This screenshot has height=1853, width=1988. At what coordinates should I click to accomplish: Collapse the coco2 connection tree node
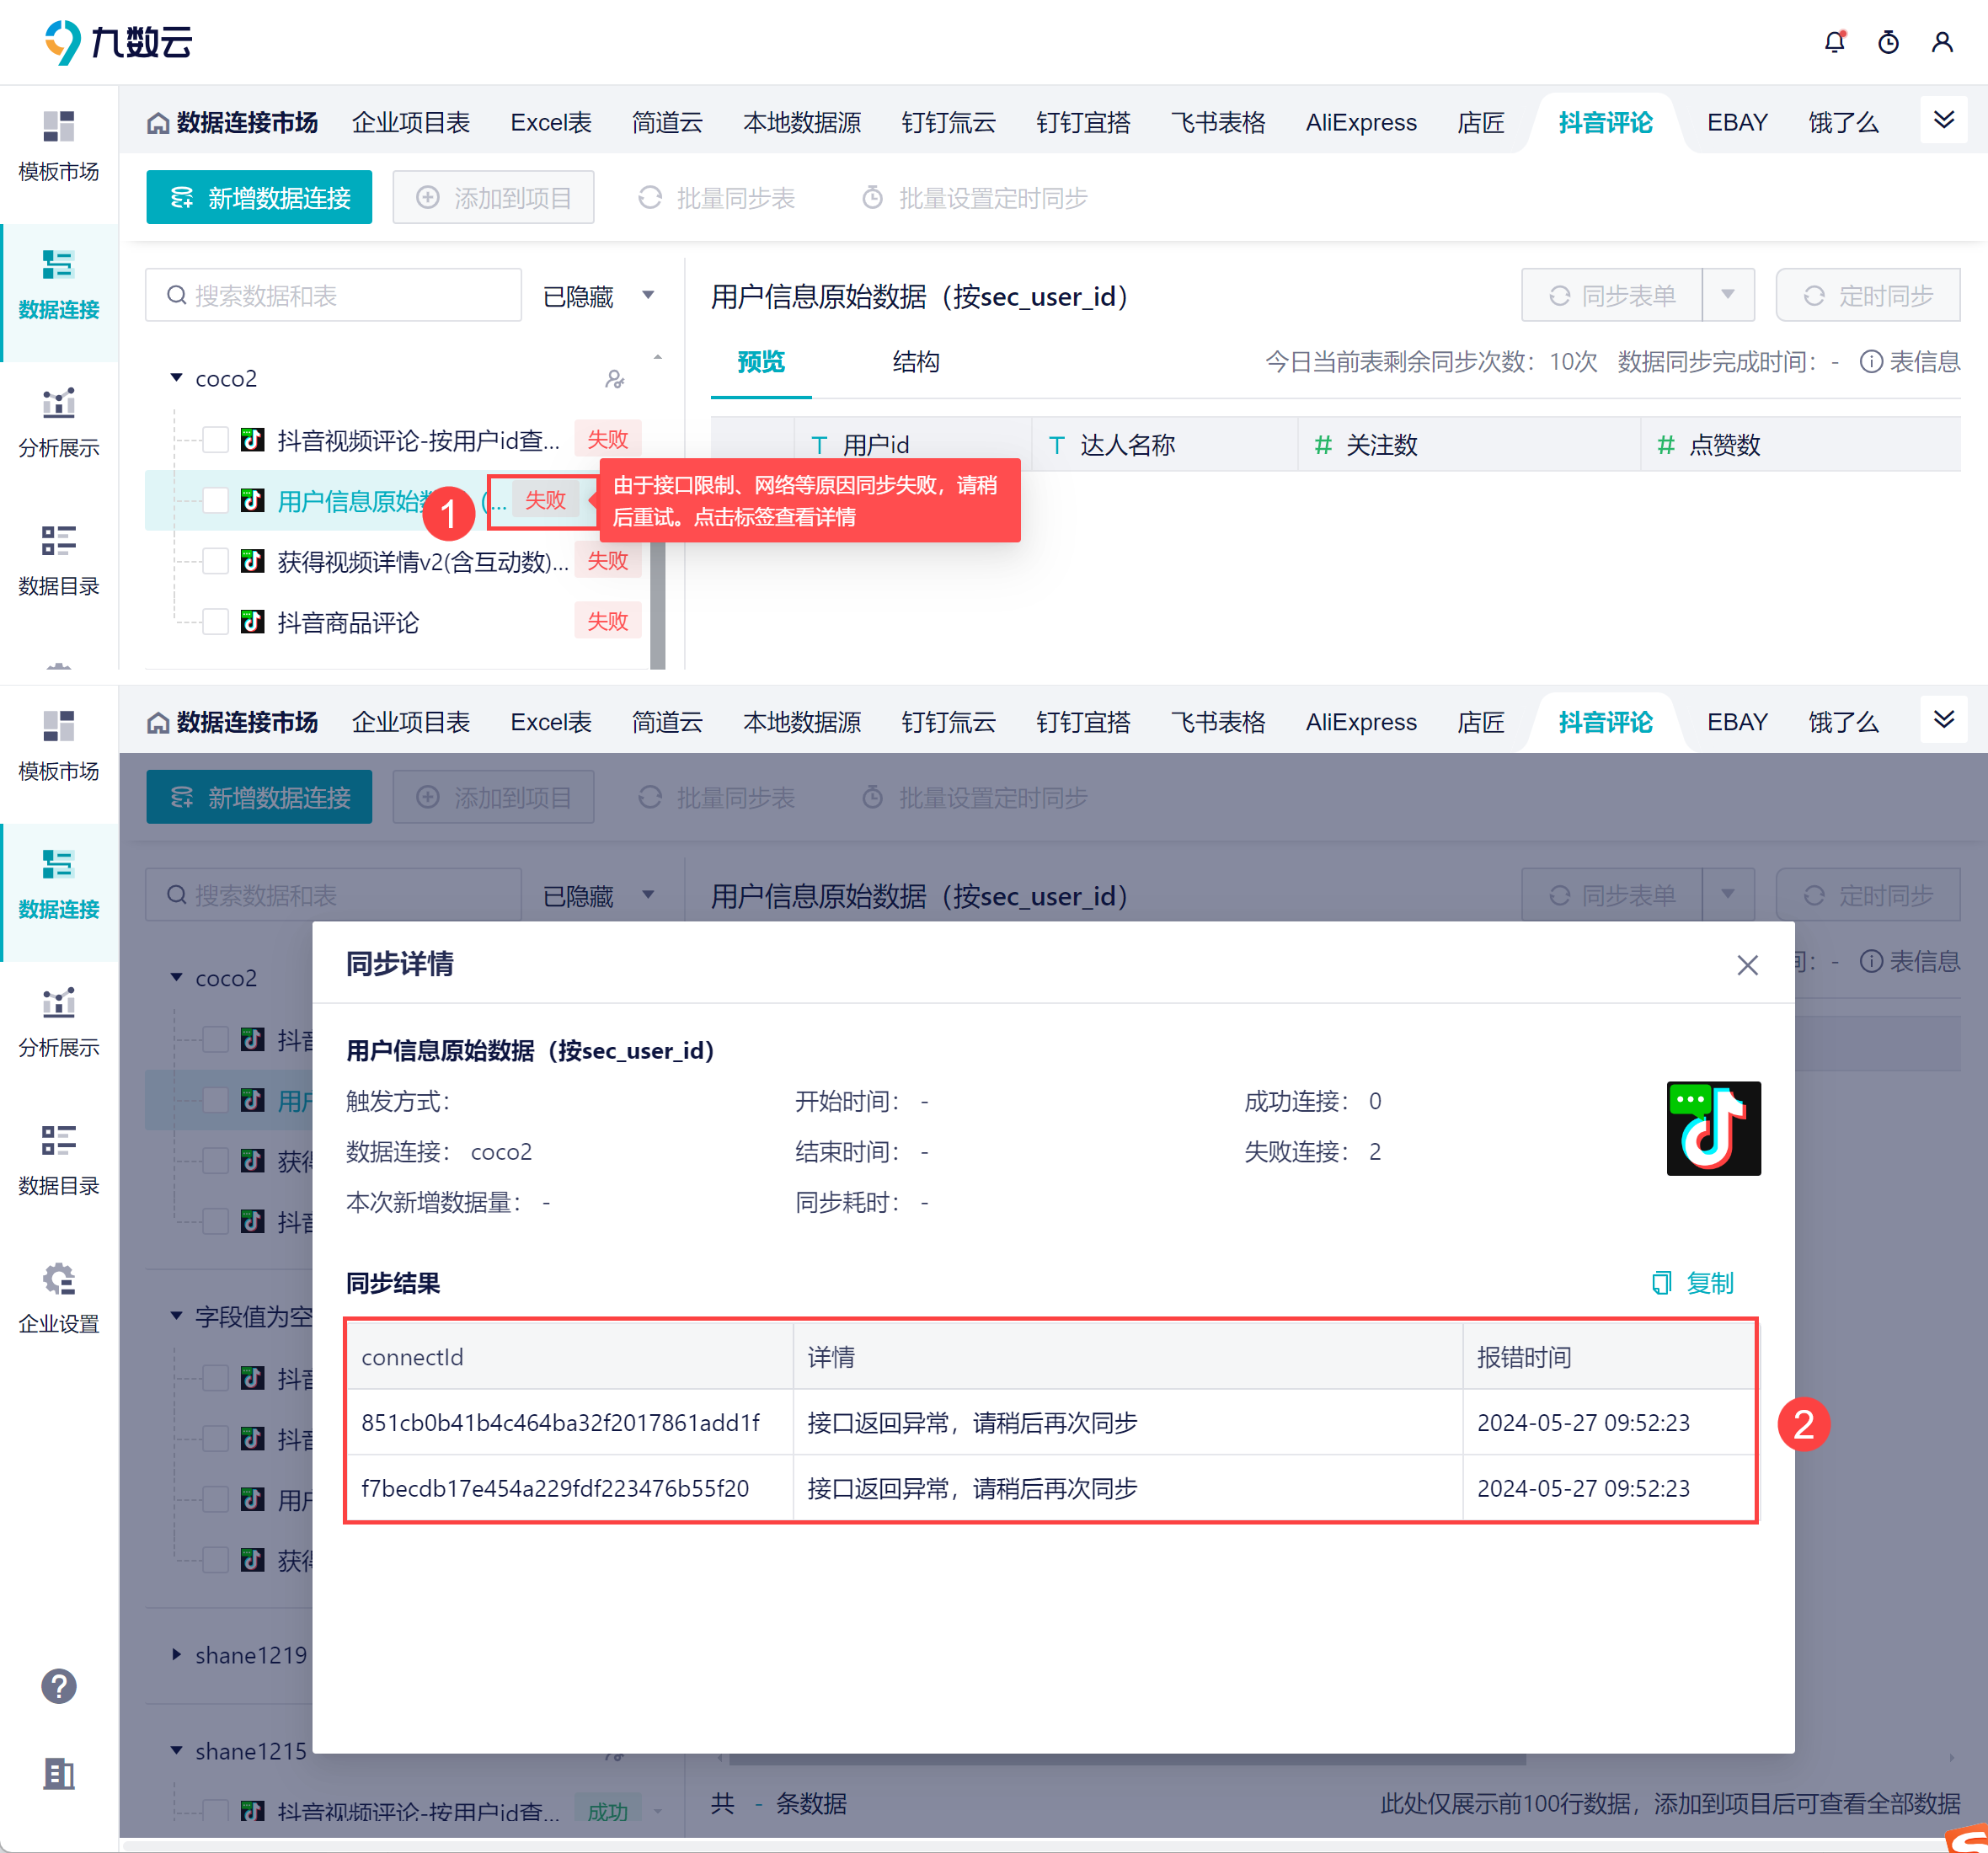tap(177, 378)
